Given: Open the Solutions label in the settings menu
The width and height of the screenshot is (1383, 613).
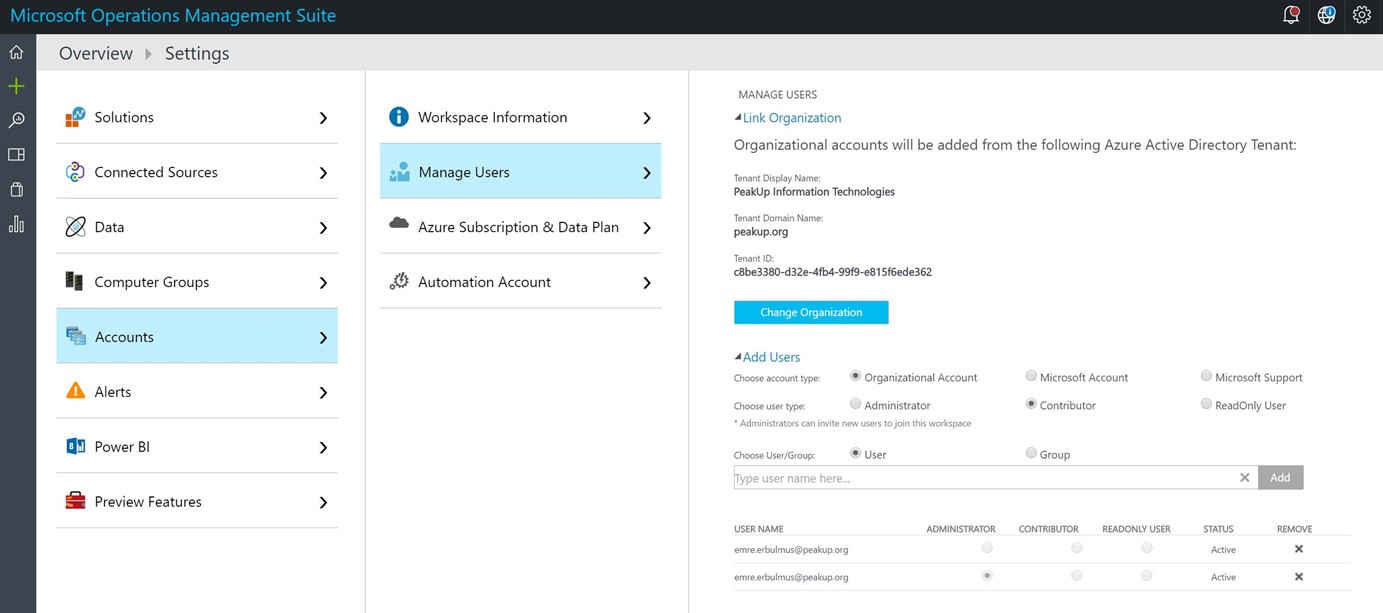Looking at the screenshot, I should pos(124,117).
